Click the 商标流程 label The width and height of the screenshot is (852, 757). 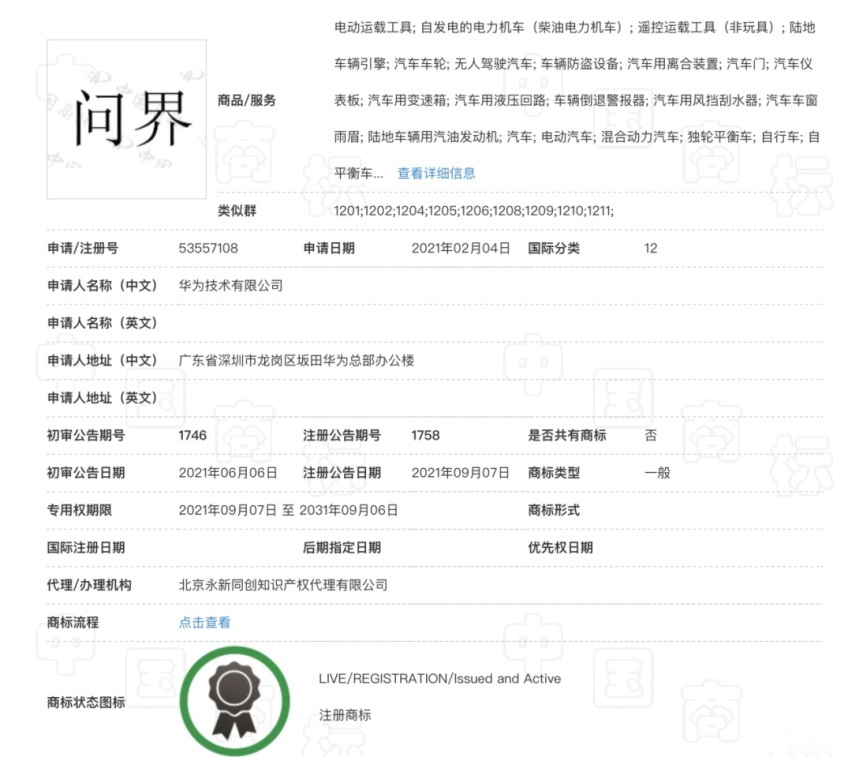click(x=73, y=622)
